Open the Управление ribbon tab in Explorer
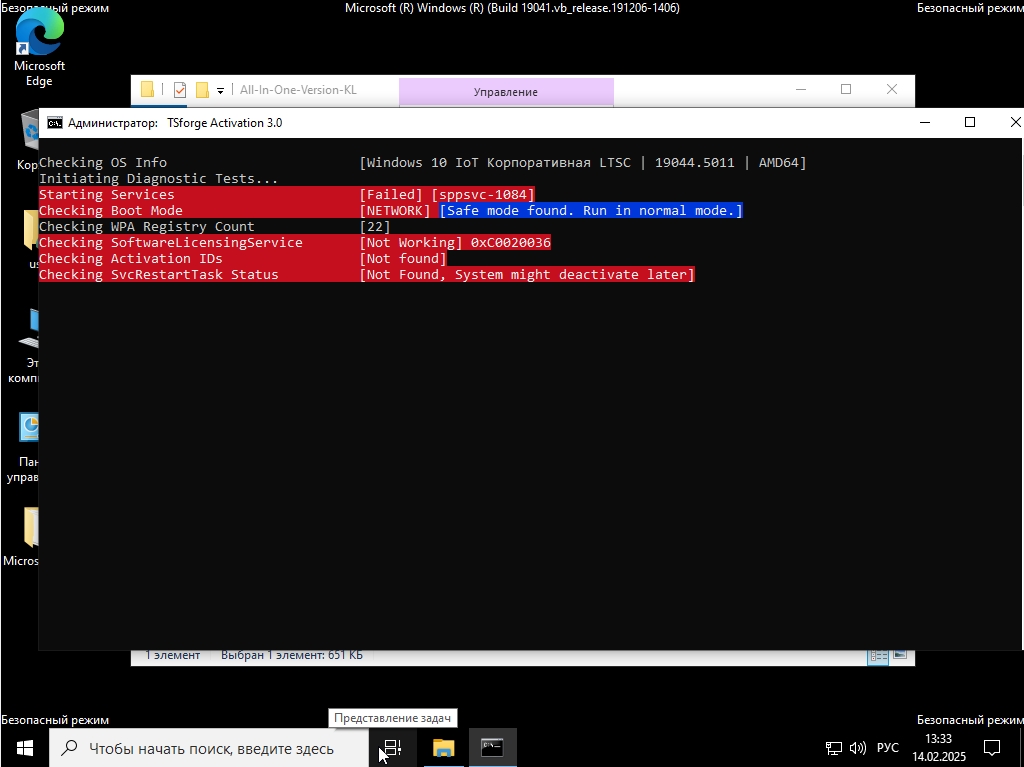The width and height of the screenshot is (1024, 767). [505, 92]
